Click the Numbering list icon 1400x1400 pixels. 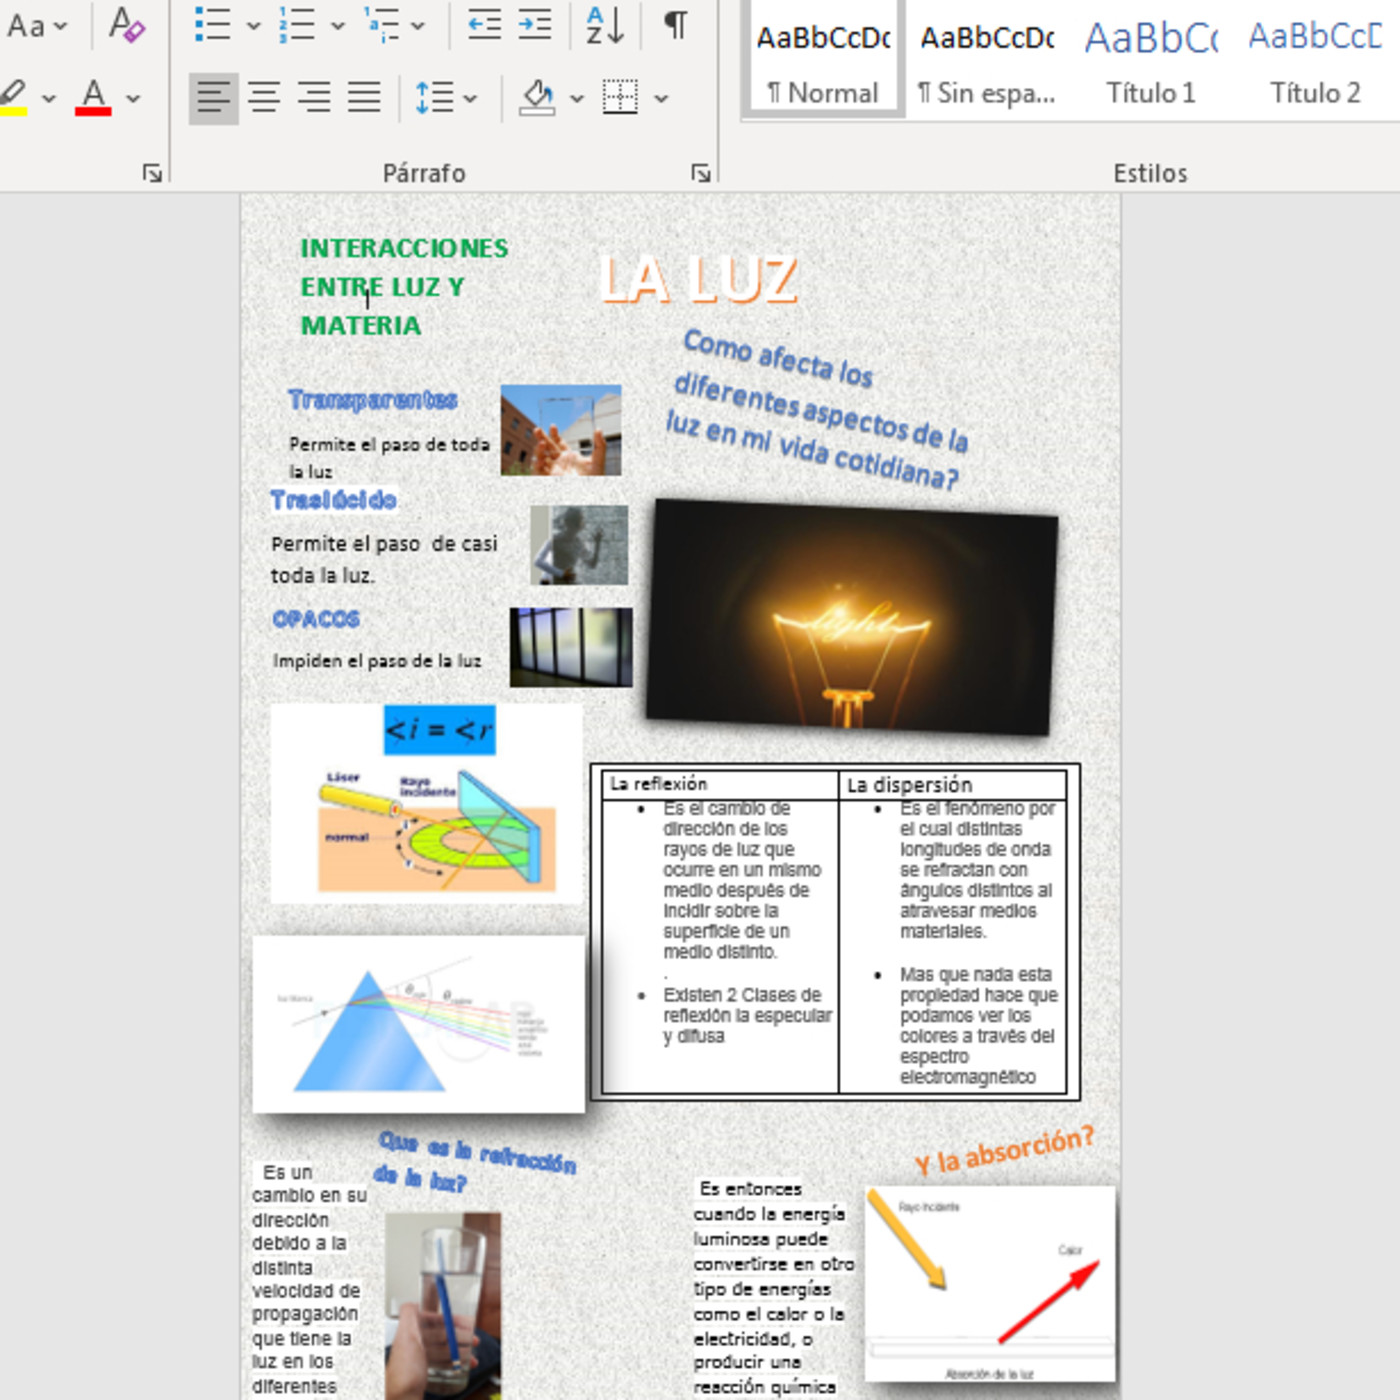(x=297, y=24)
